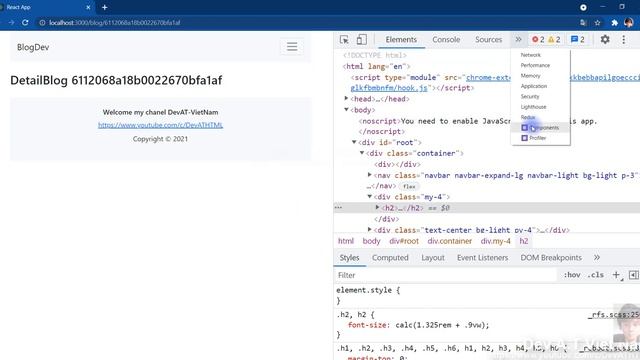Toggle the :hov element state panel
This screenshot has height=360, width=640.
point(572,275)
